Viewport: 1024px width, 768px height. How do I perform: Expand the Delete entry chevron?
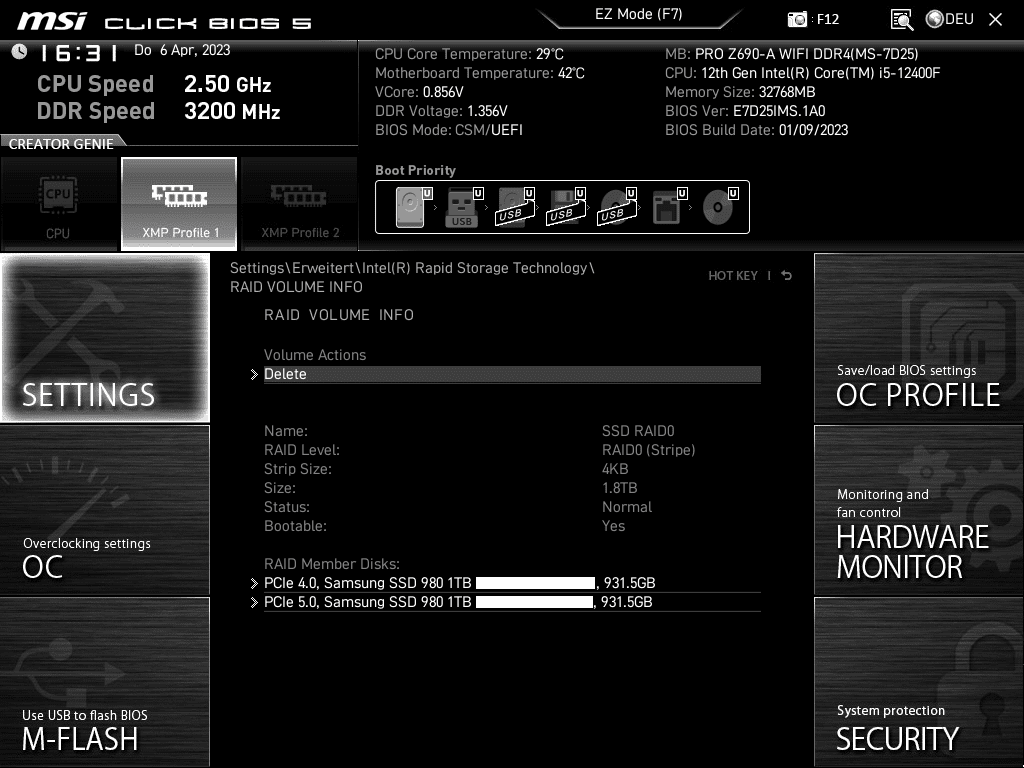[254, 374]
